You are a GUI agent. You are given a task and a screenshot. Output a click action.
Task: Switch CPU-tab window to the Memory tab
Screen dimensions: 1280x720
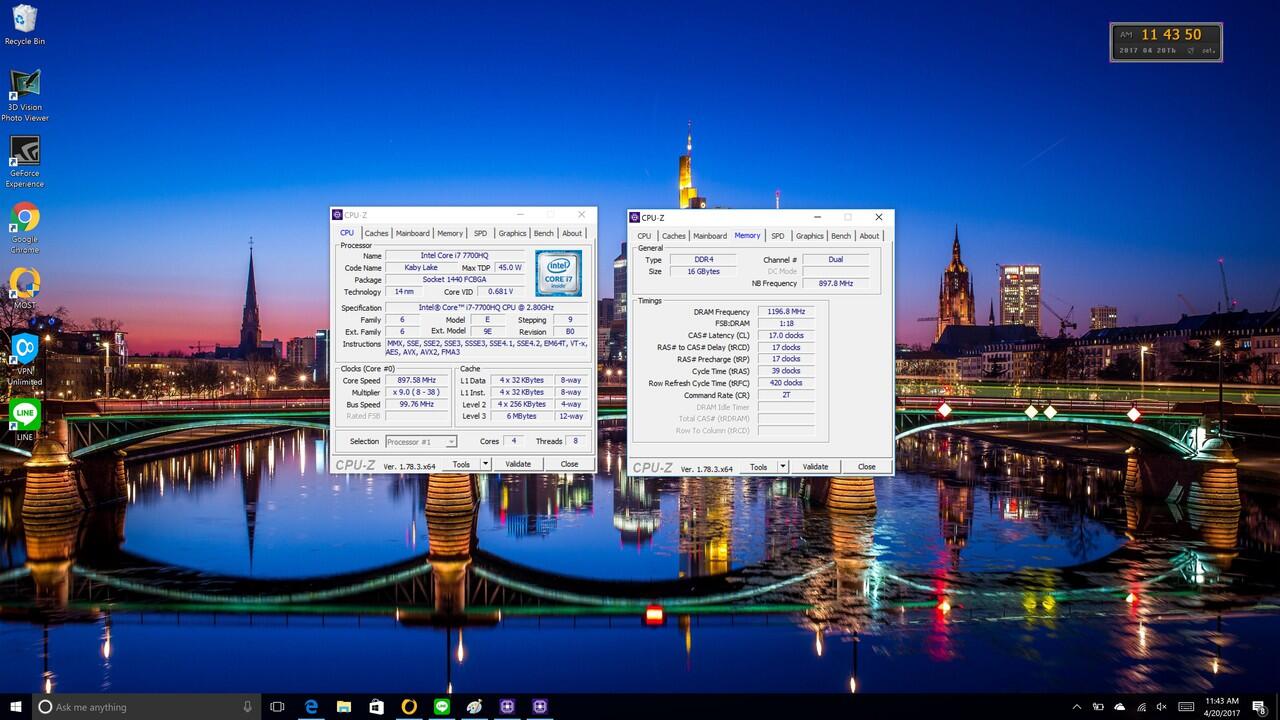click(x=450, y=233)
